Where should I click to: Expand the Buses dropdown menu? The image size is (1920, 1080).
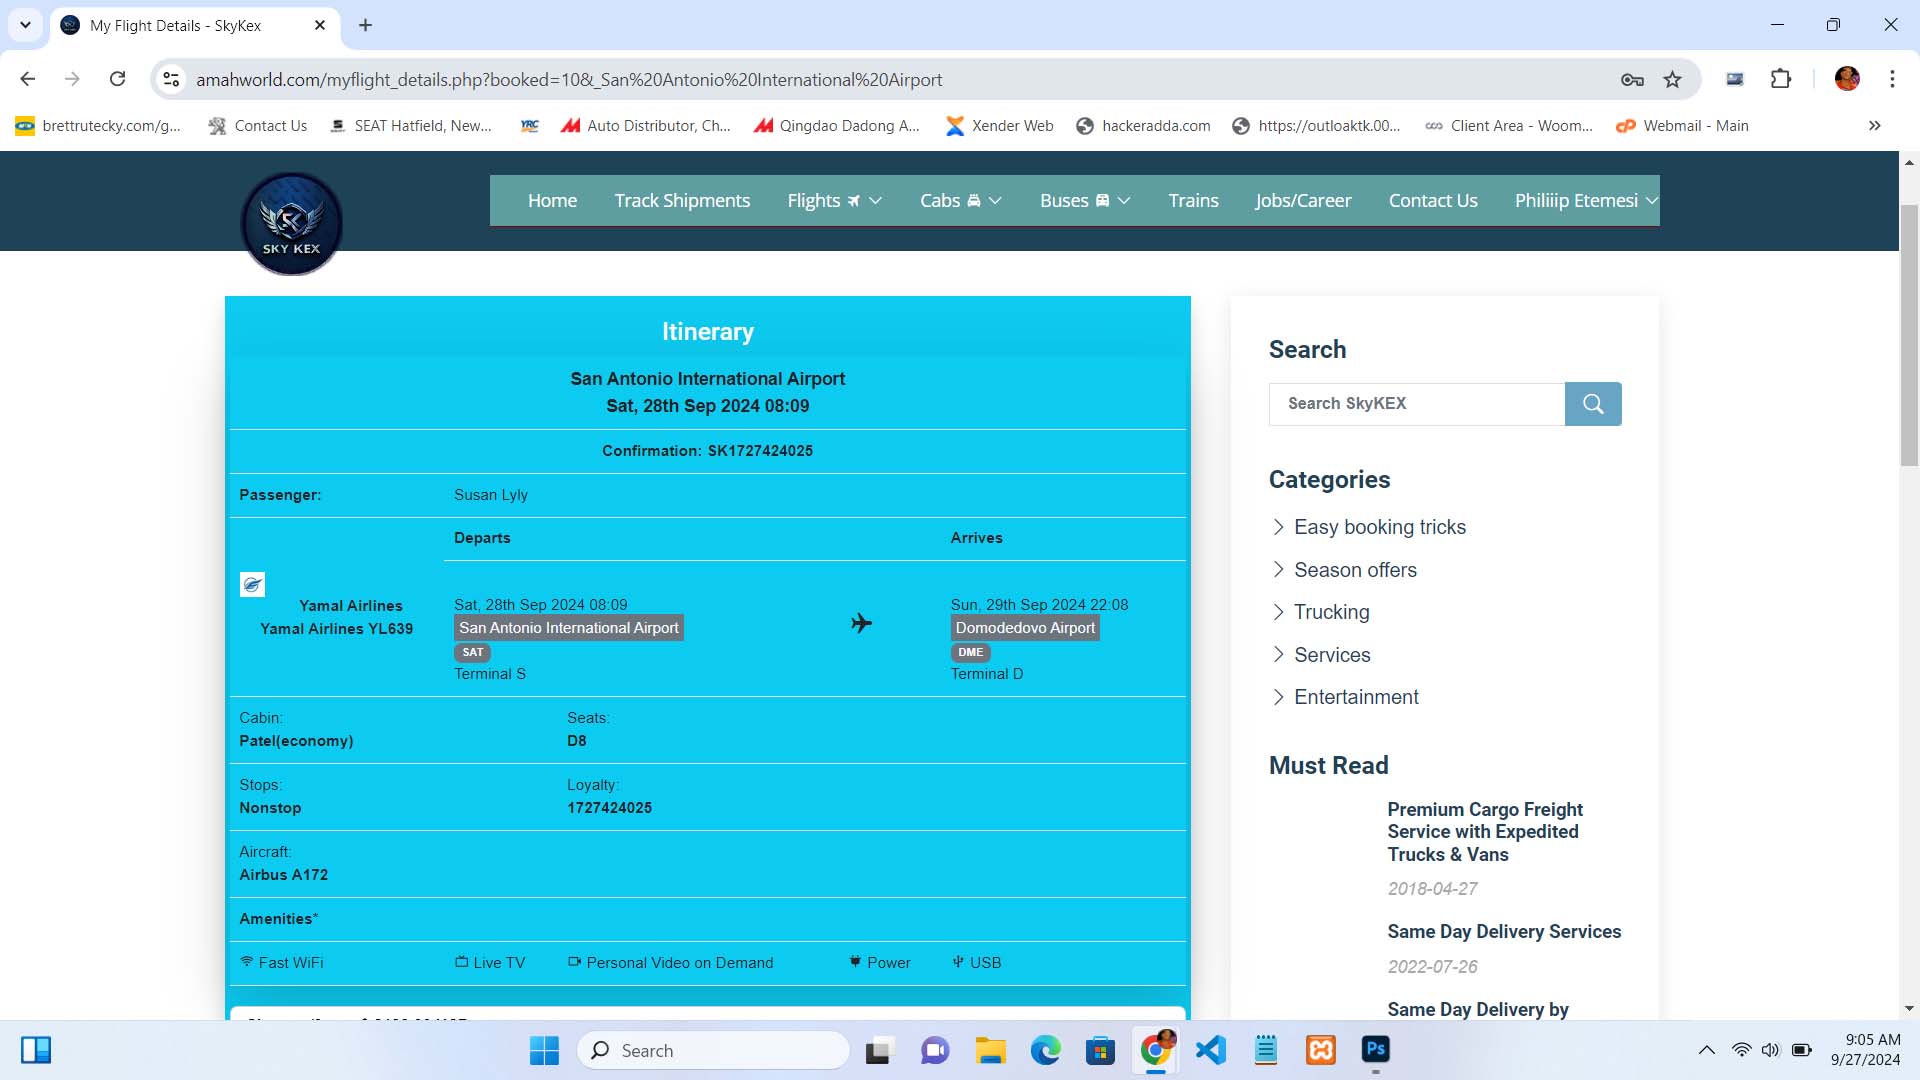(1085, 201)
